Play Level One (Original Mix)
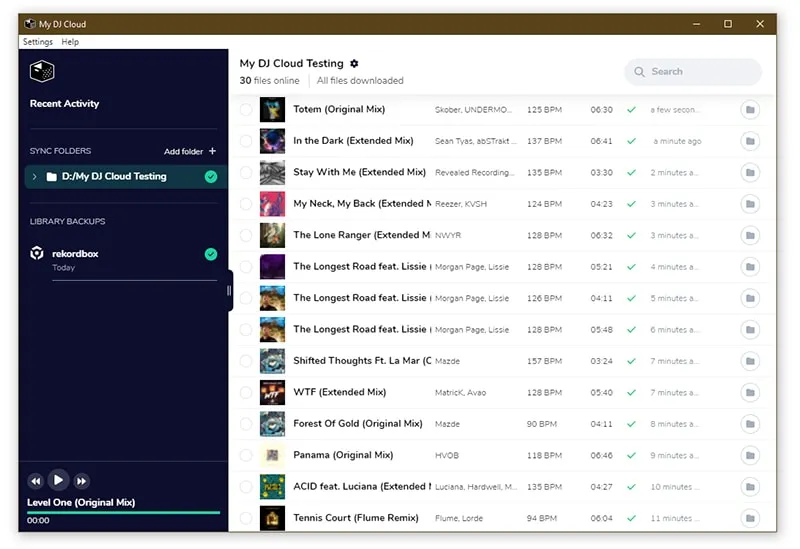Viewport: 800px width, 549px height. pyautogui.click(x=58, y=480)
